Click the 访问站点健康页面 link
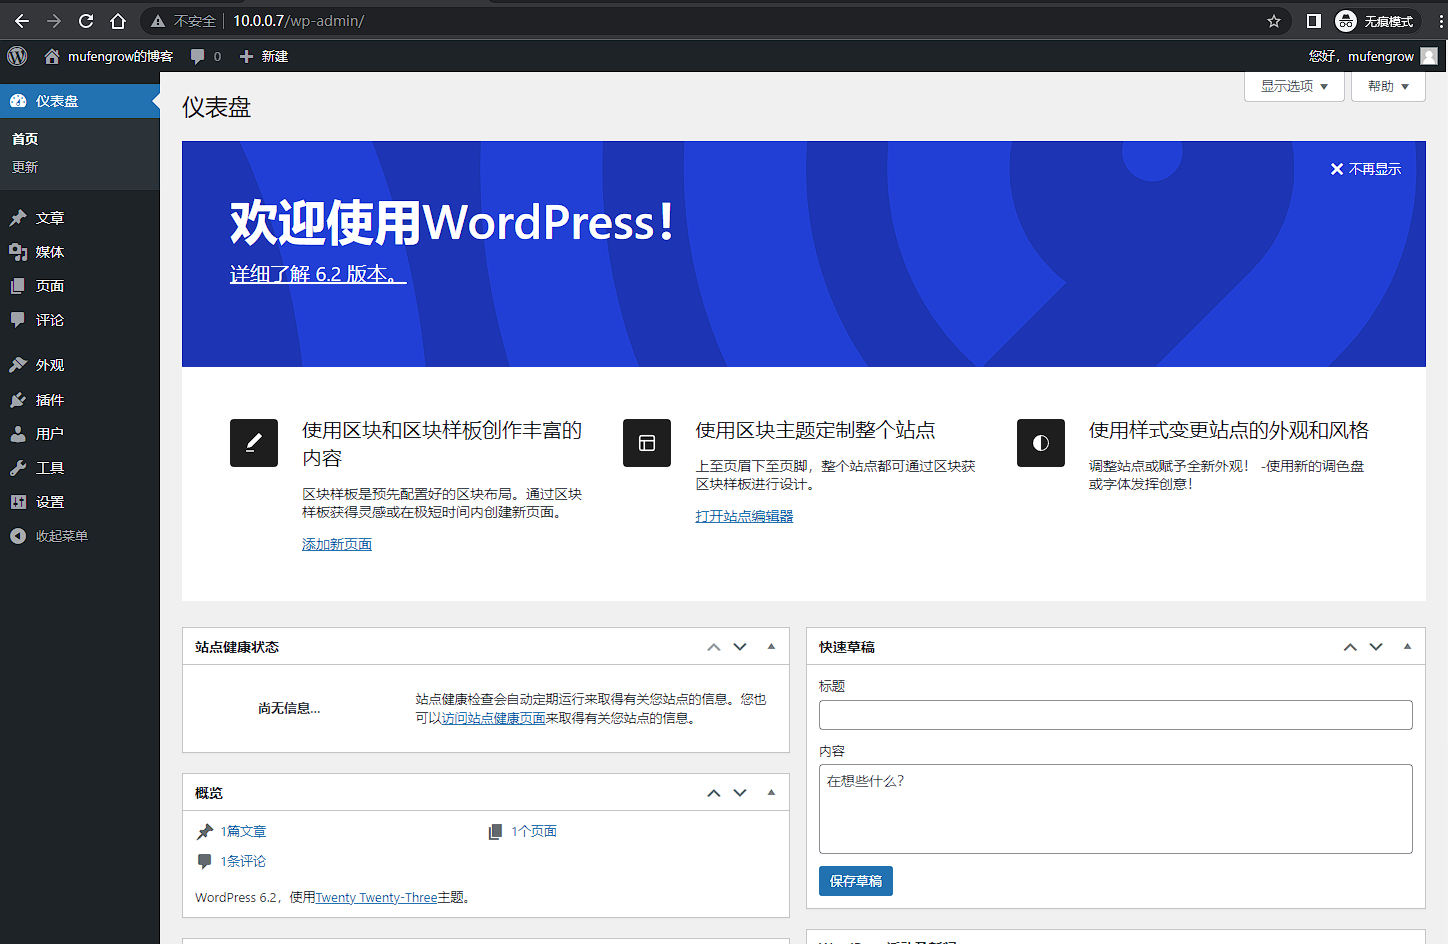This screenshot has width=1448, height=944. 494,718
